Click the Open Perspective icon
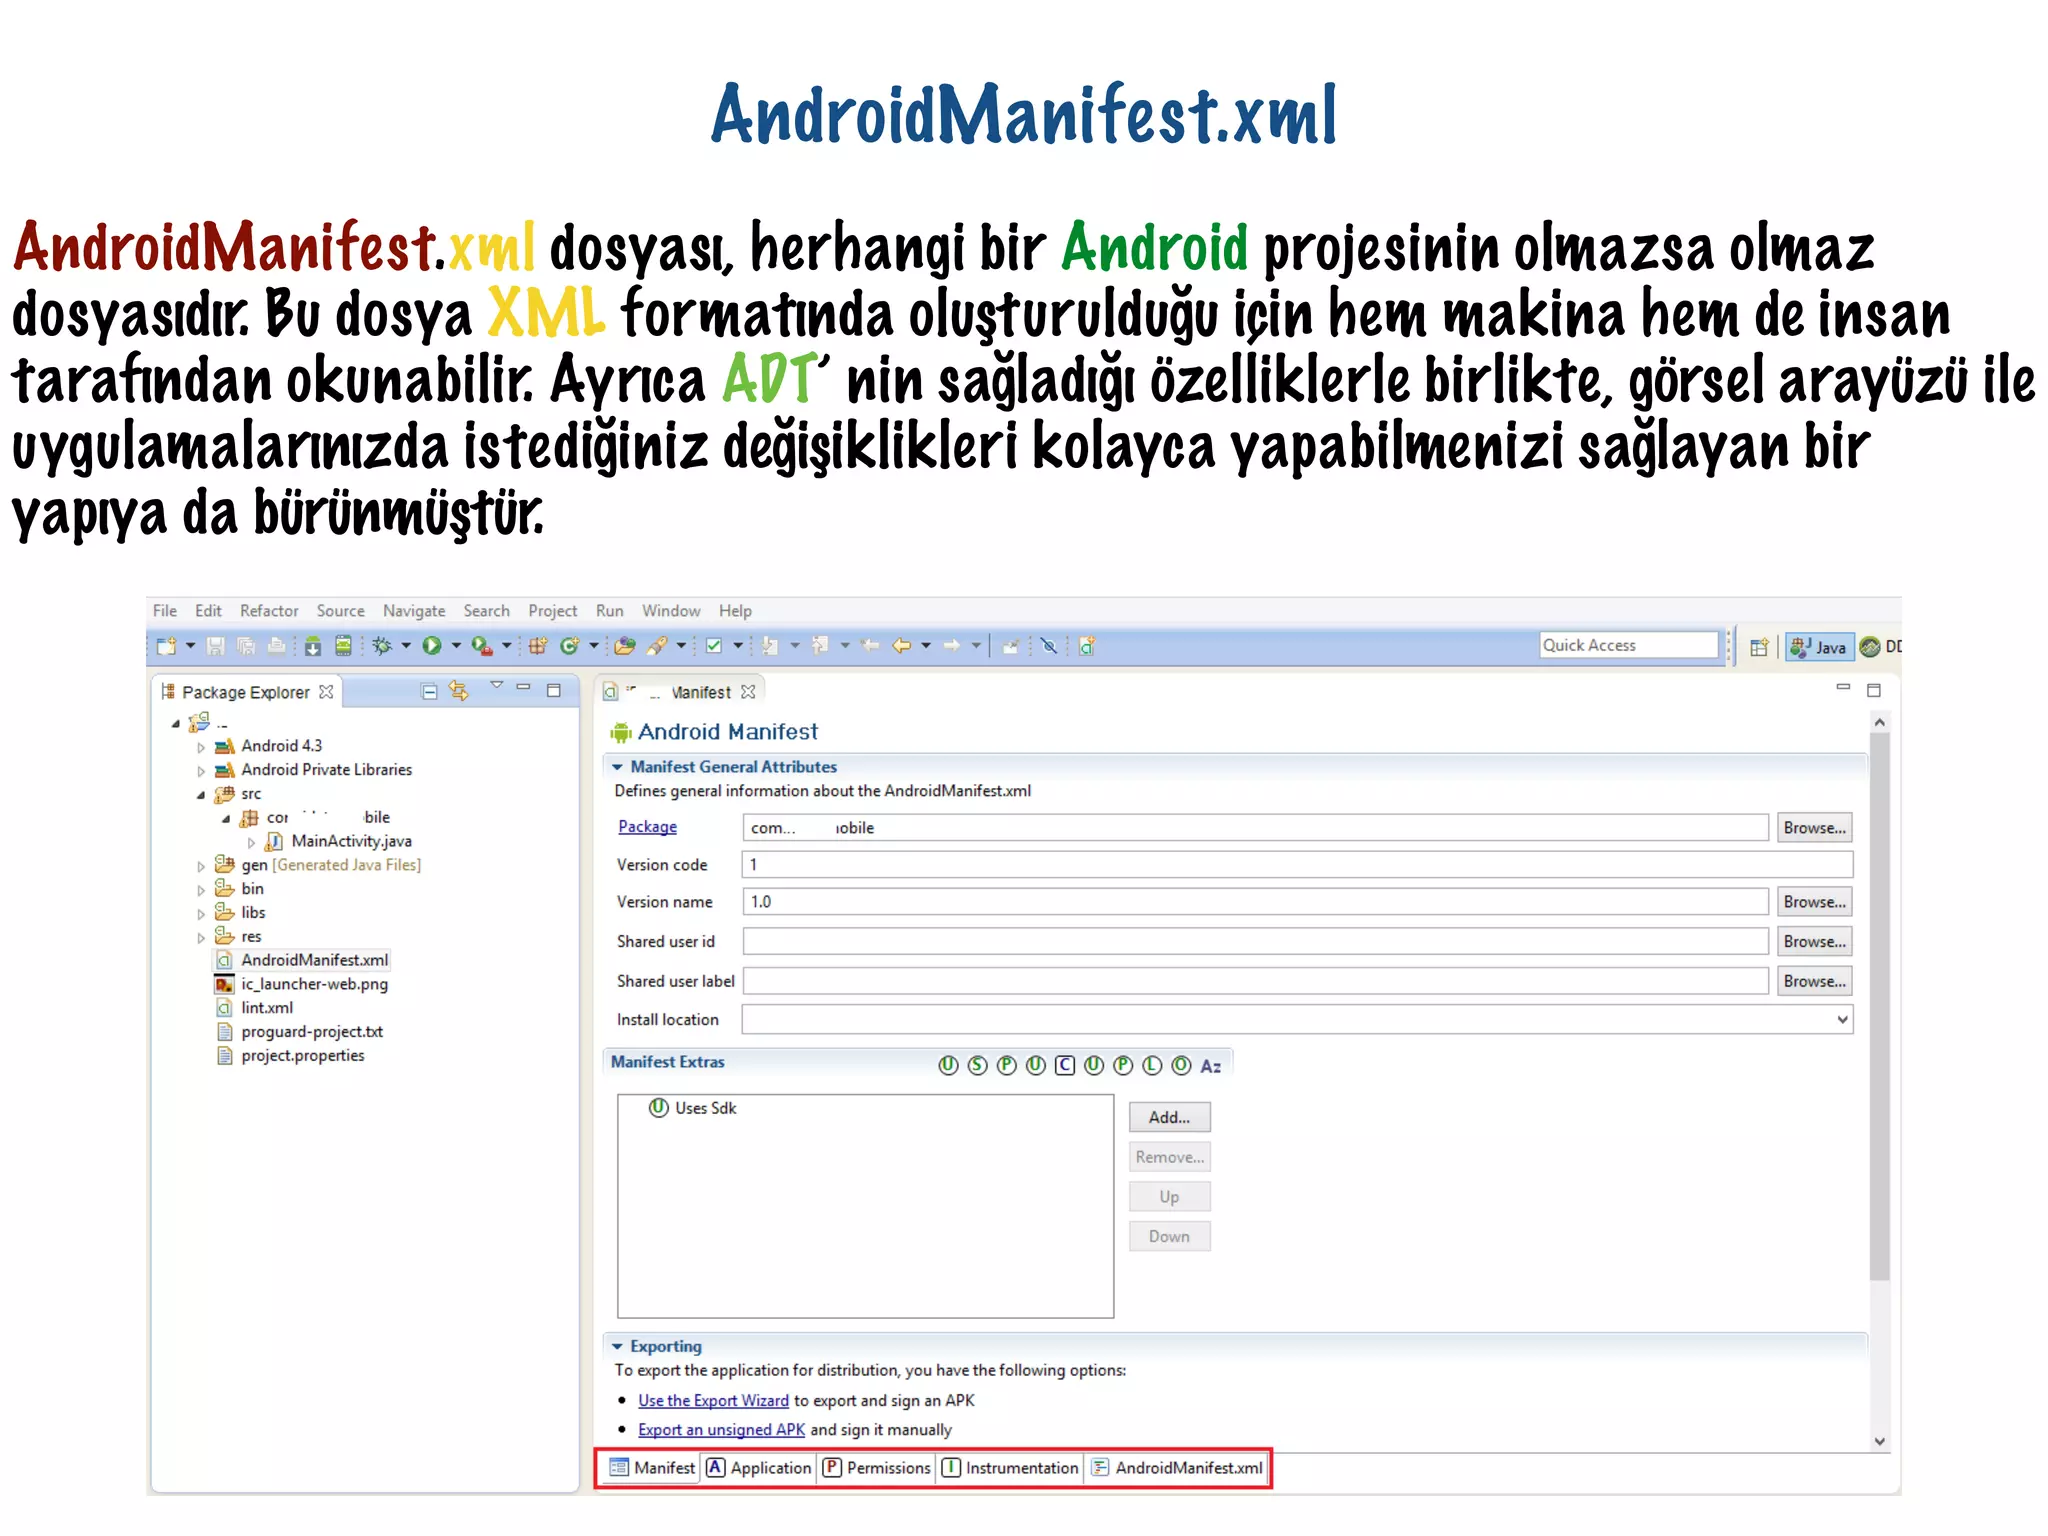 pos(1759,647)
